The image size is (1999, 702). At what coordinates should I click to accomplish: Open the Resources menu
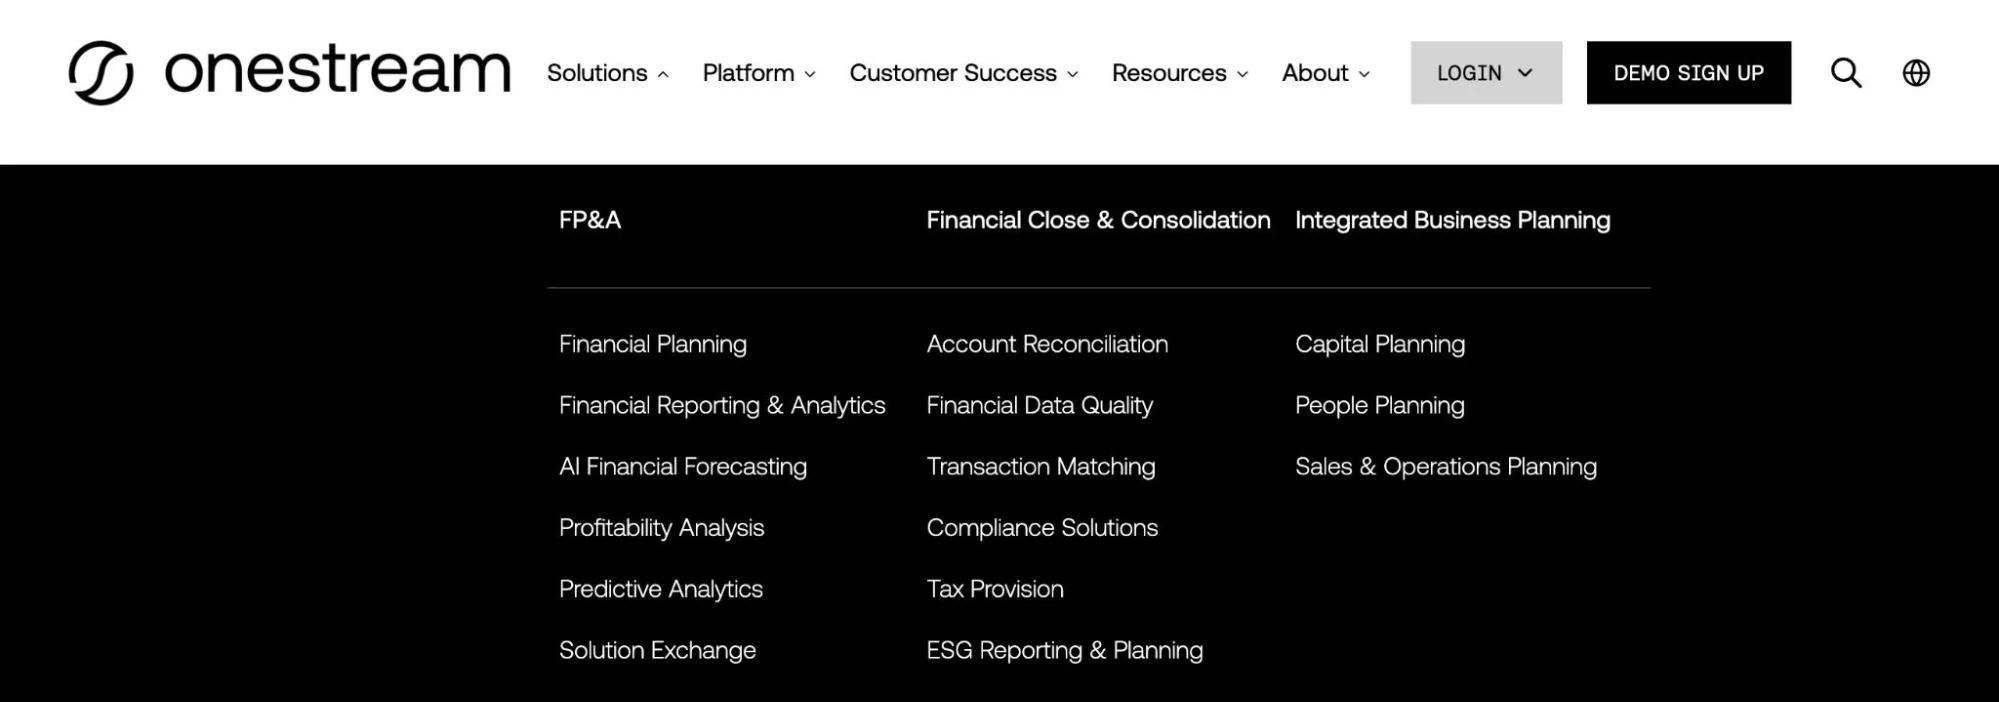coord(1180,73)
